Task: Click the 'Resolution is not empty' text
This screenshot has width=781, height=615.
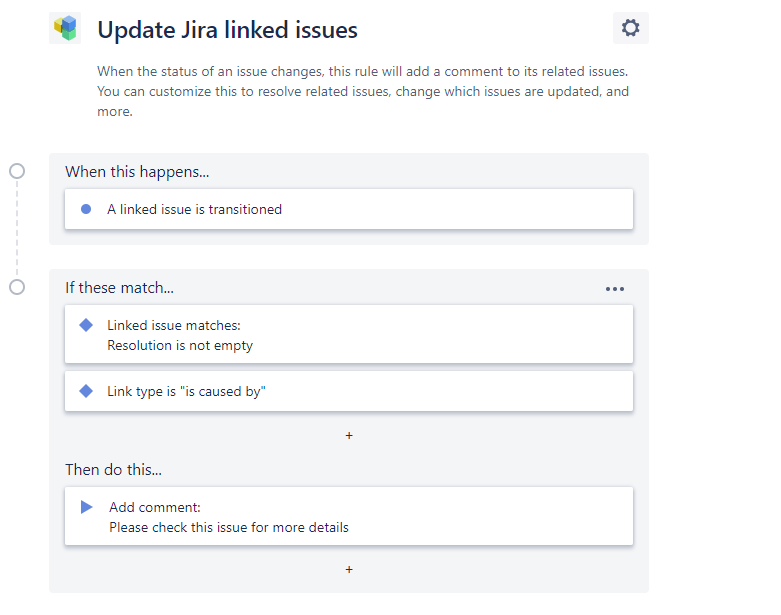Action: [x=180, y=346]
